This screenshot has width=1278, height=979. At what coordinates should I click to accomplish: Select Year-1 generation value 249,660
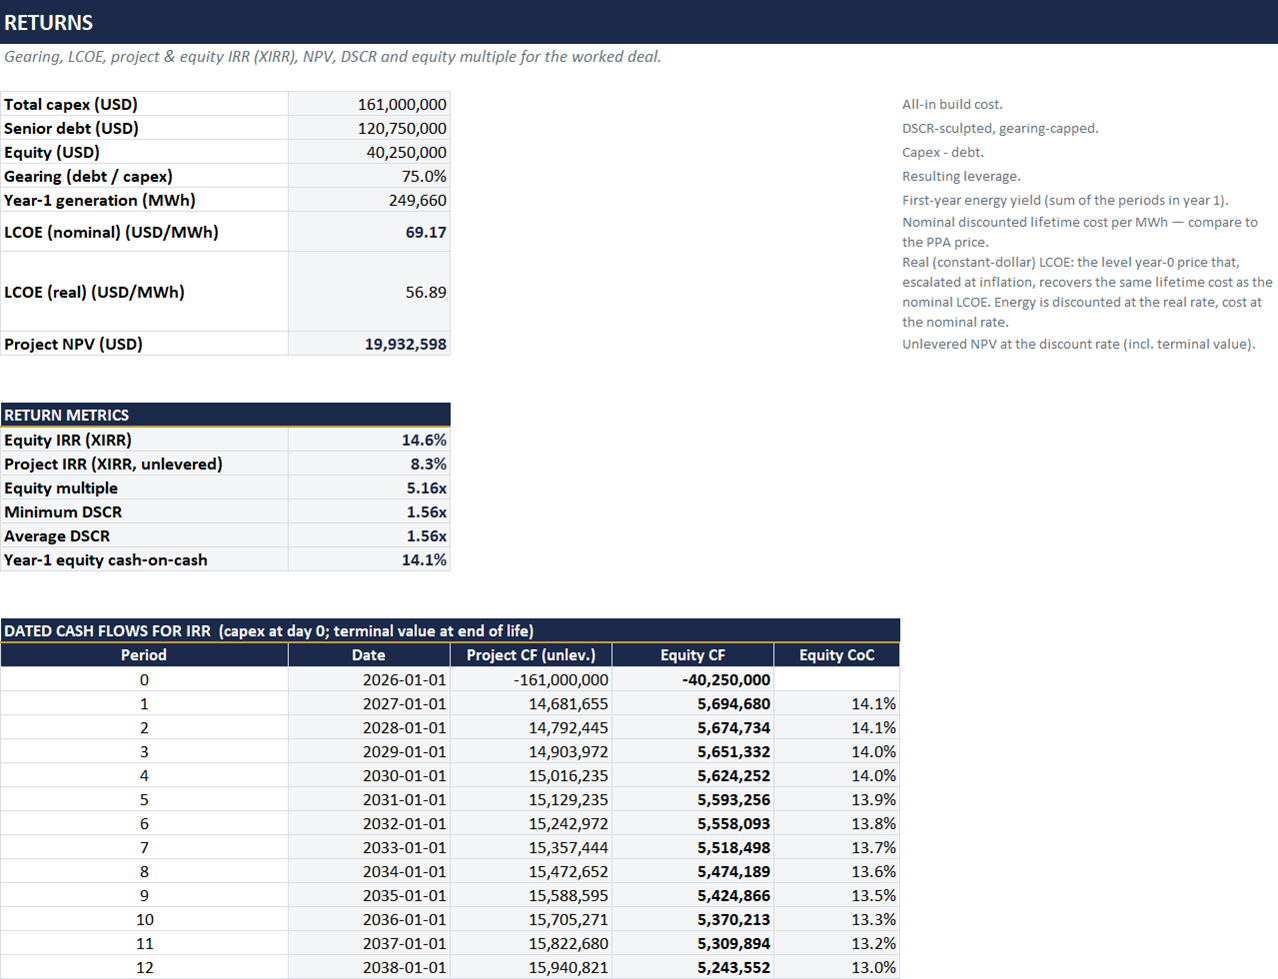point(369,200)
